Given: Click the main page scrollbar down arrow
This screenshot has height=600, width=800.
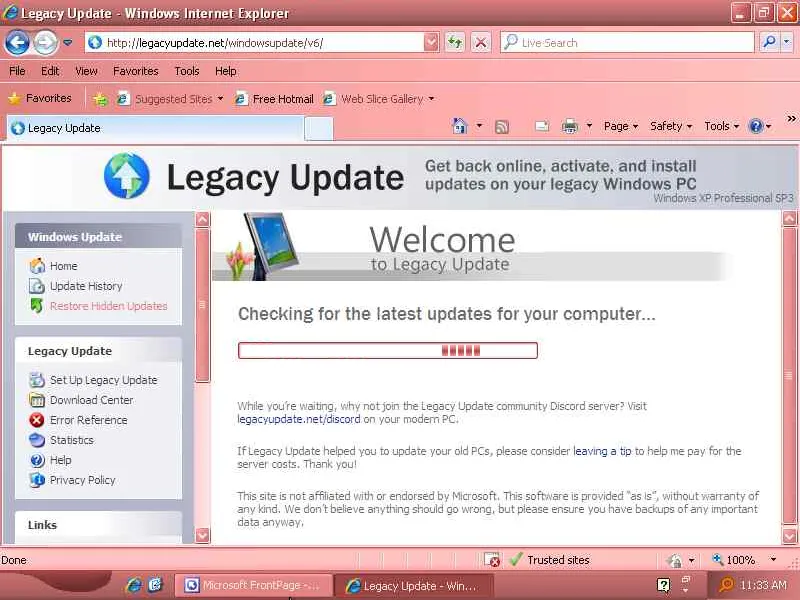Looking at the screenshot, I should pos(789,536).
